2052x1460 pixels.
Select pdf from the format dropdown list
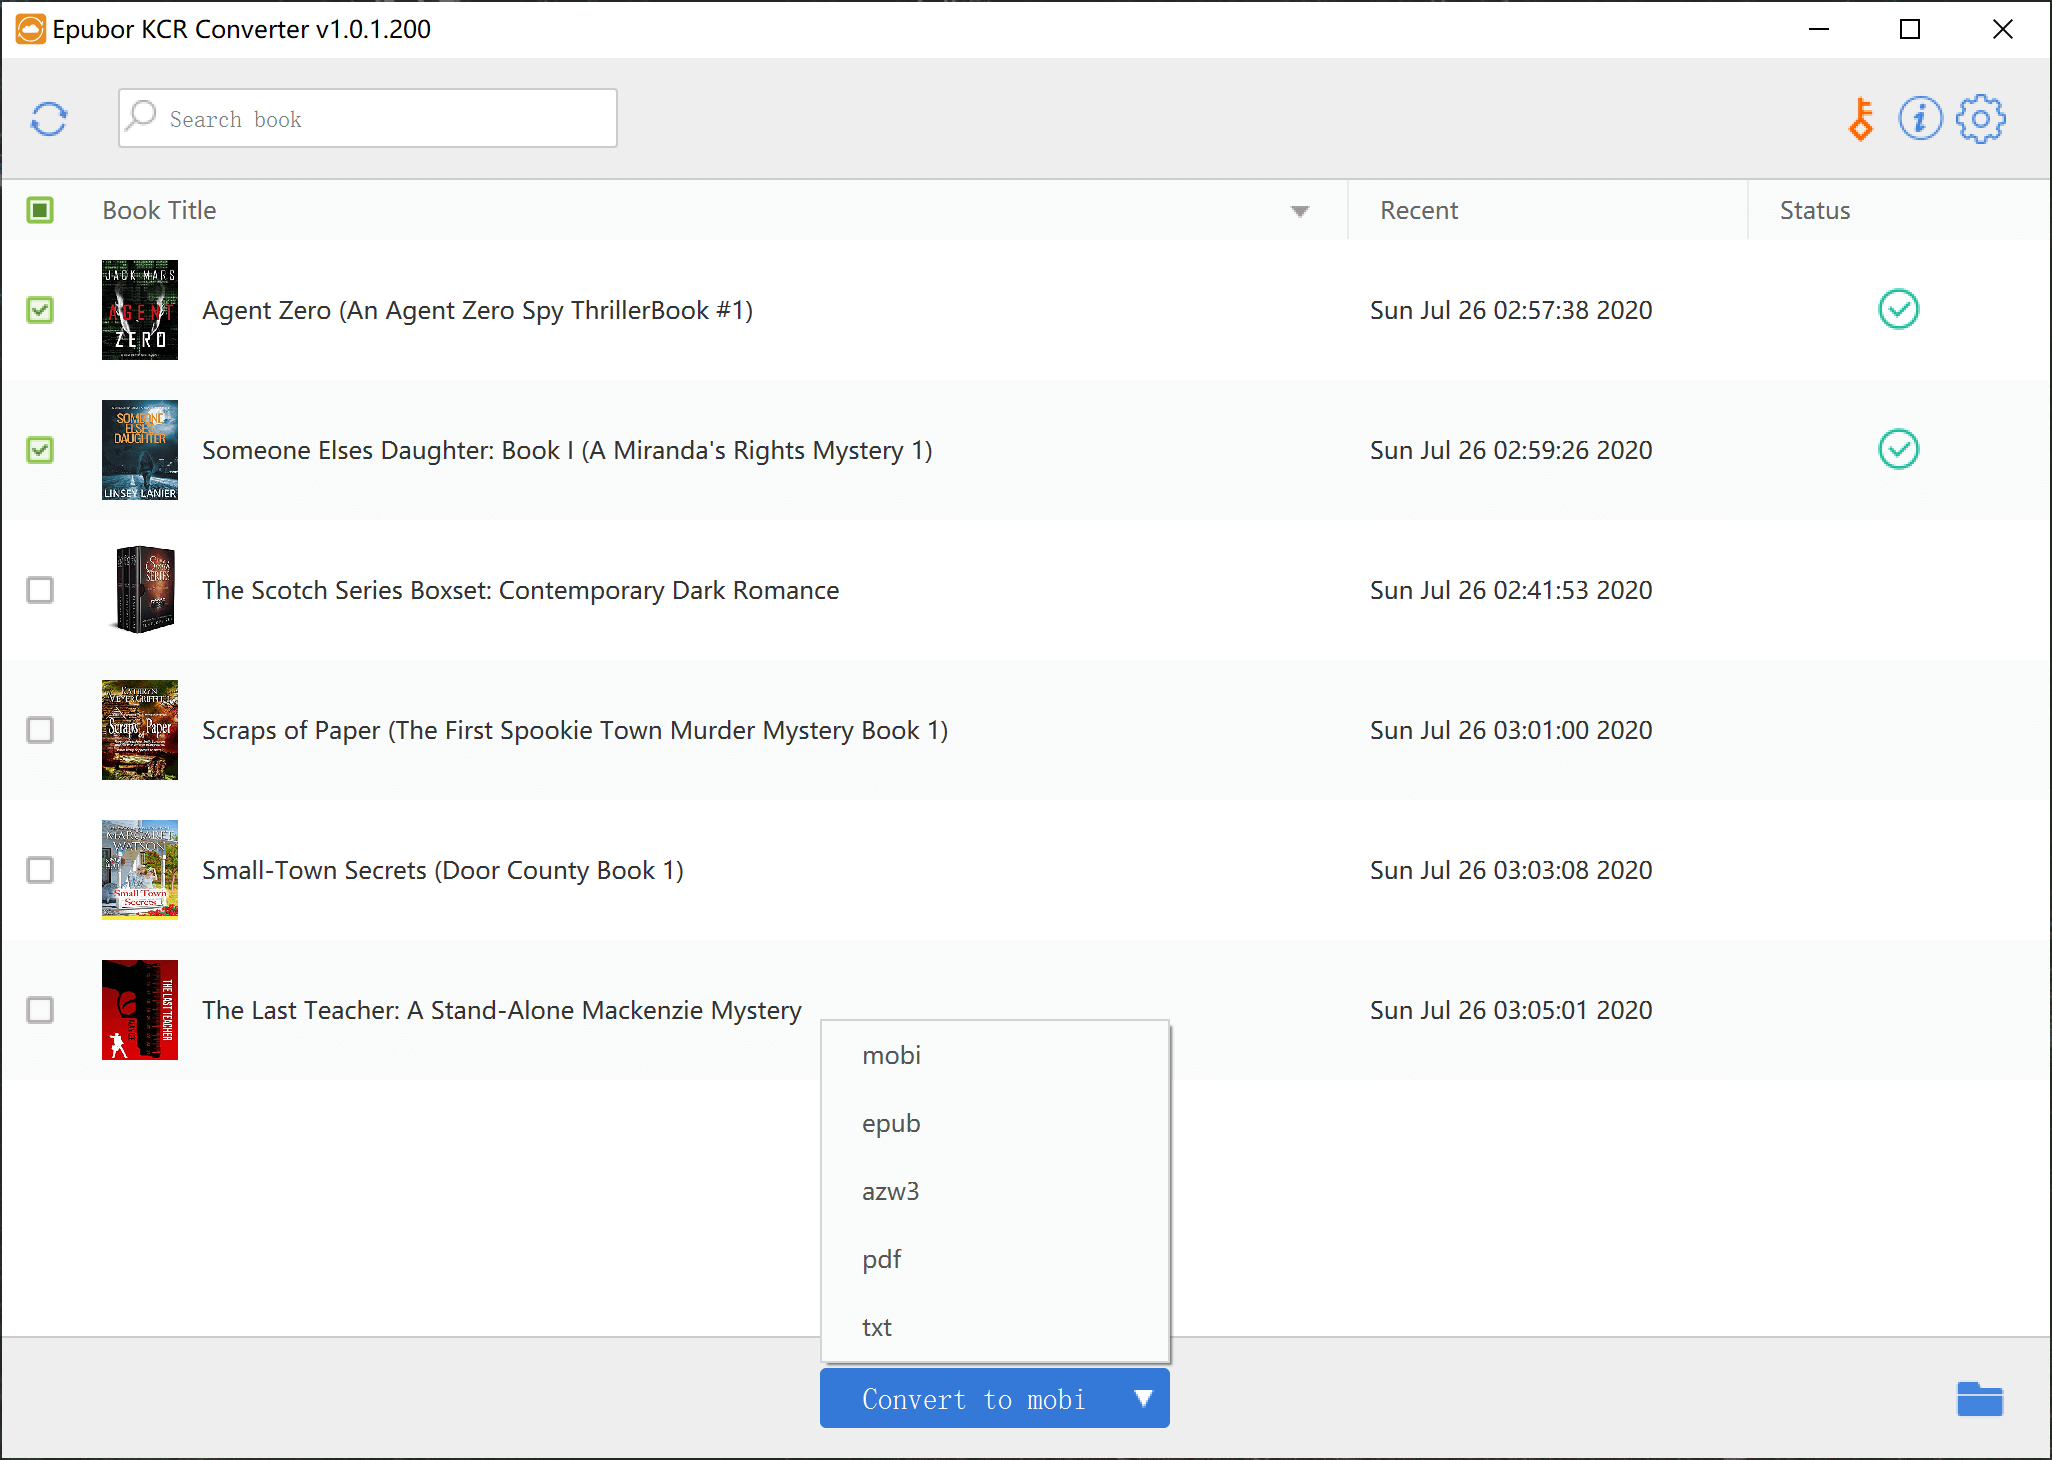point(880,1258)
